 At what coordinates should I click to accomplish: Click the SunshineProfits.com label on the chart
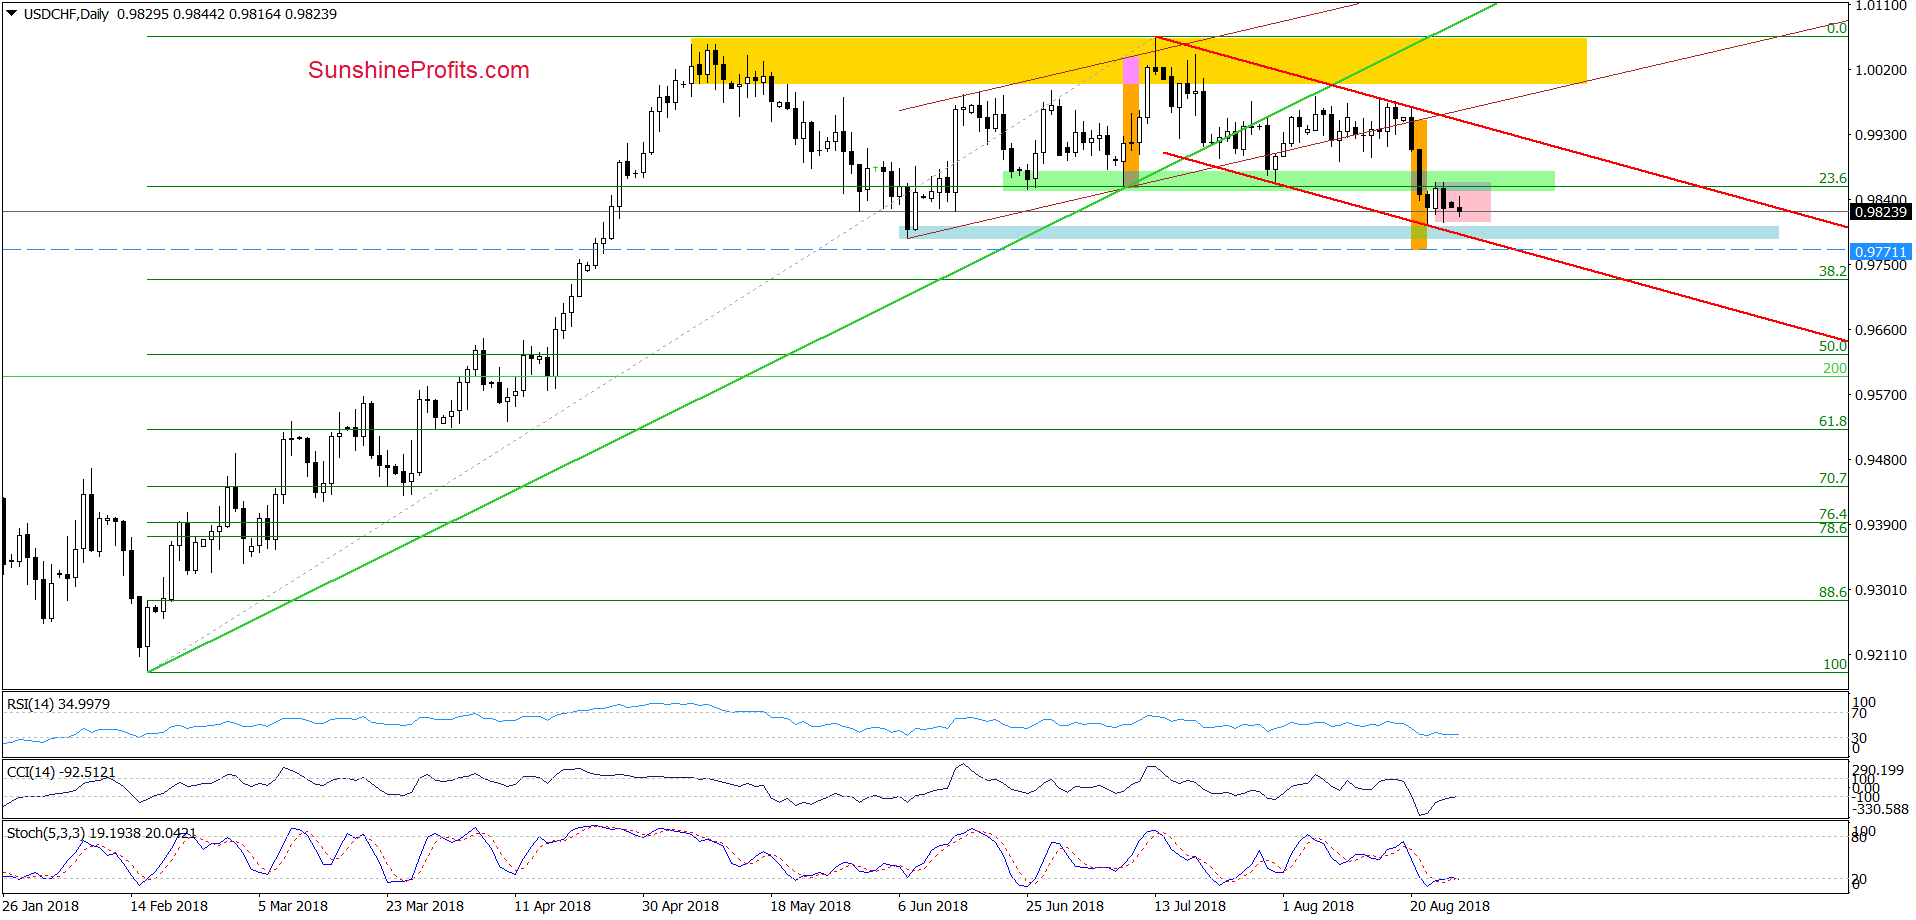(x=419, y=70)
